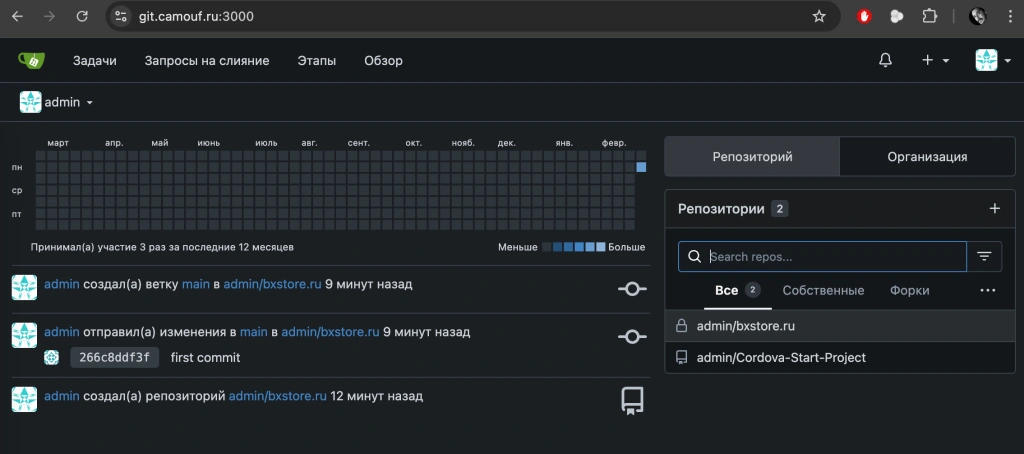
Task: Open Обзор in top navigation
Action: [383, 61]
